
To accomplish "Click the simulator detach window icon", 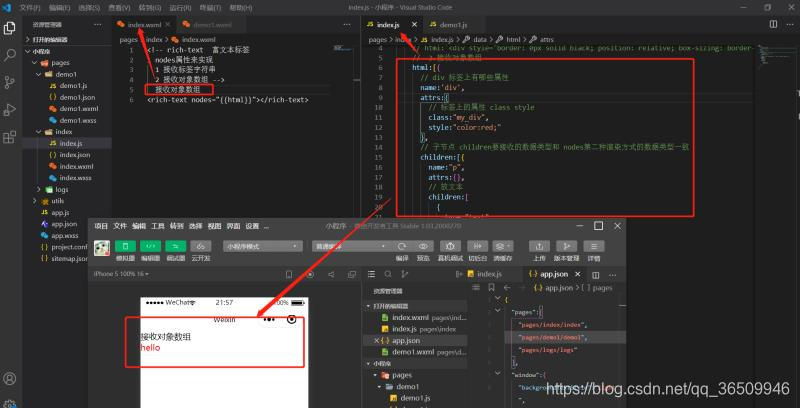I will click(x=352, y=274).
